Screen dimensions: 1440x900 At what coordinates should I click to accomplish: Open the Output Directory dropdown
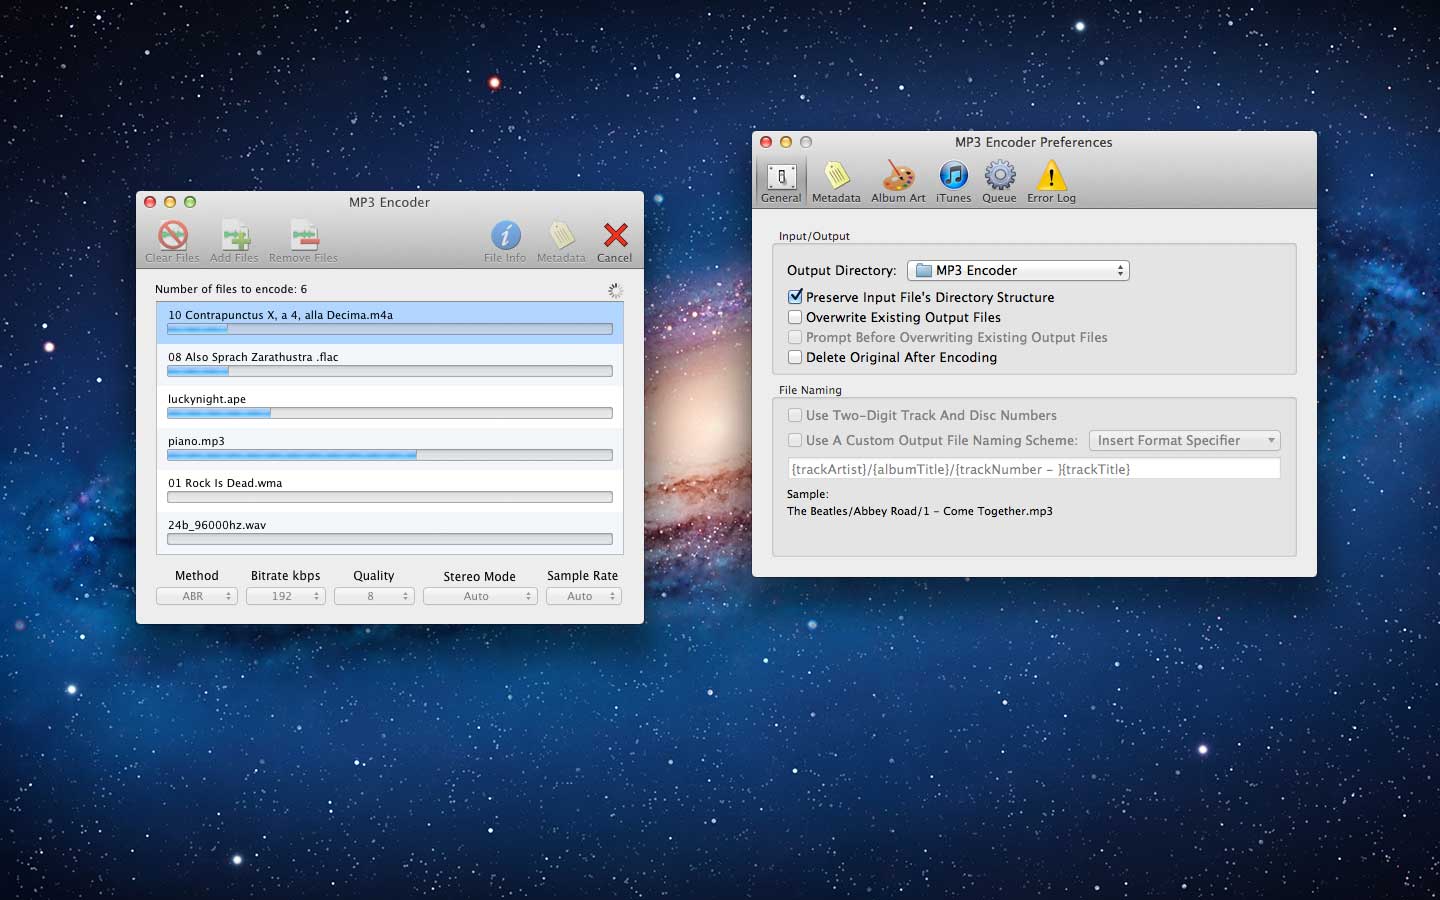[x=1018, y=270]
